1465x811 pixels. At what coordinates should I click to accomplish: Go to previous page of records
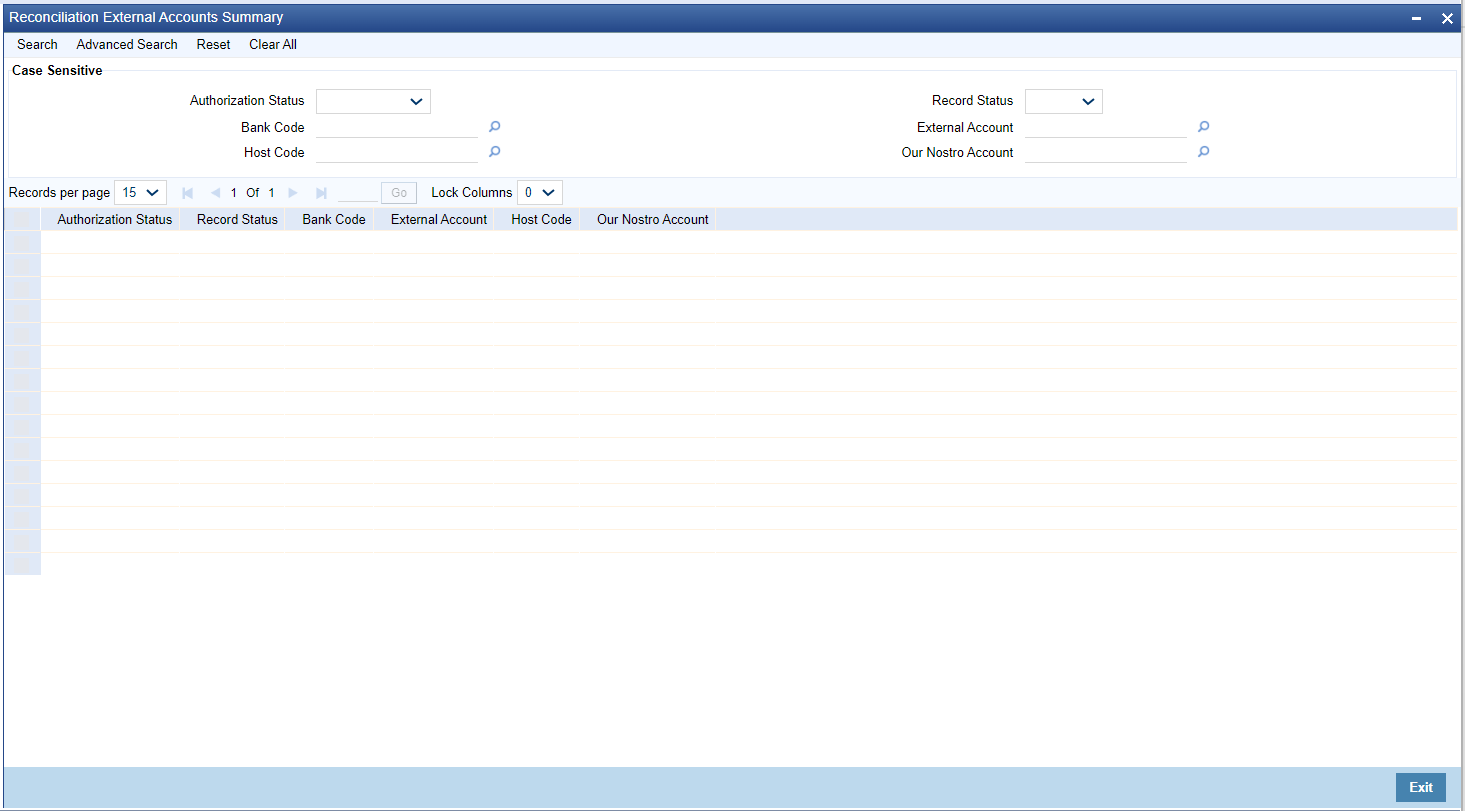coord(215,193)
